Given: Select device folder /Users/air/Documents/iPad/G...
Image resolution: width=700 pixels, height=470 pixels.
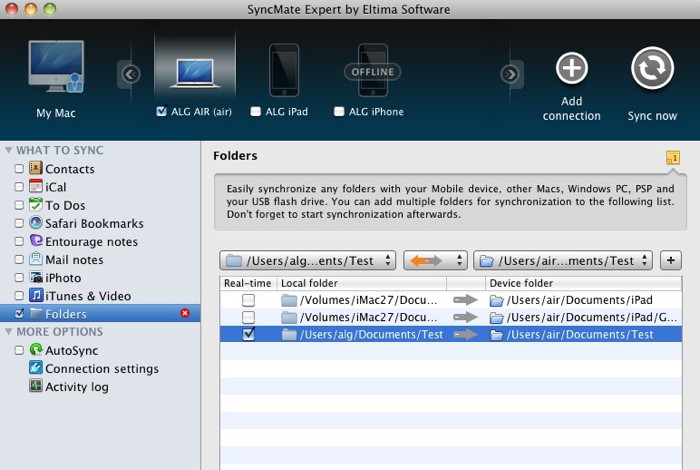Looking at the screenshot, I should [x=592, y=317].
